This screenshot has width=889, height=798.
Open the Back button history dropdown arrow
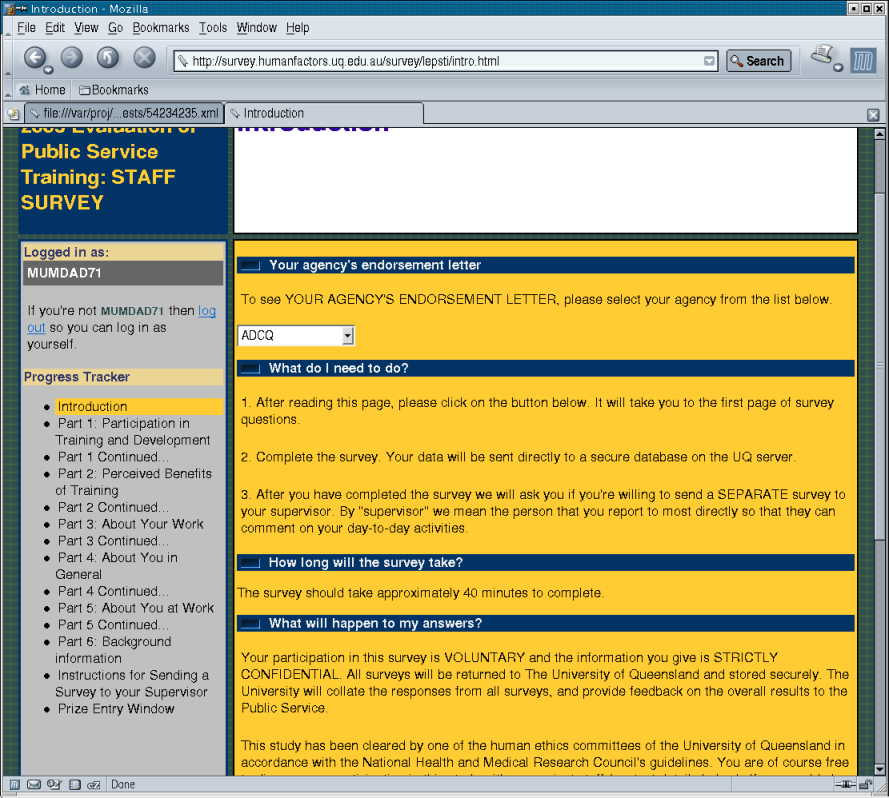click(x=49, y=70)
